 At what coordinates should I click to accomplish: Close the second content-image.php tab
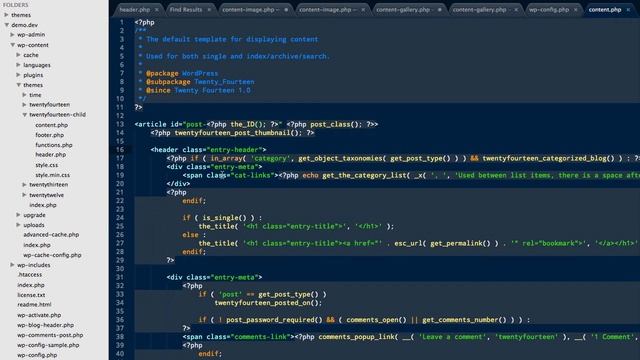(363, 9)
